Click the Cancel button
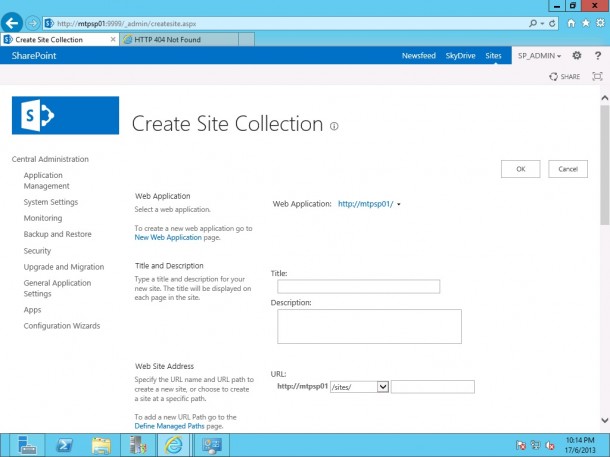 click(x=568, y=169)
